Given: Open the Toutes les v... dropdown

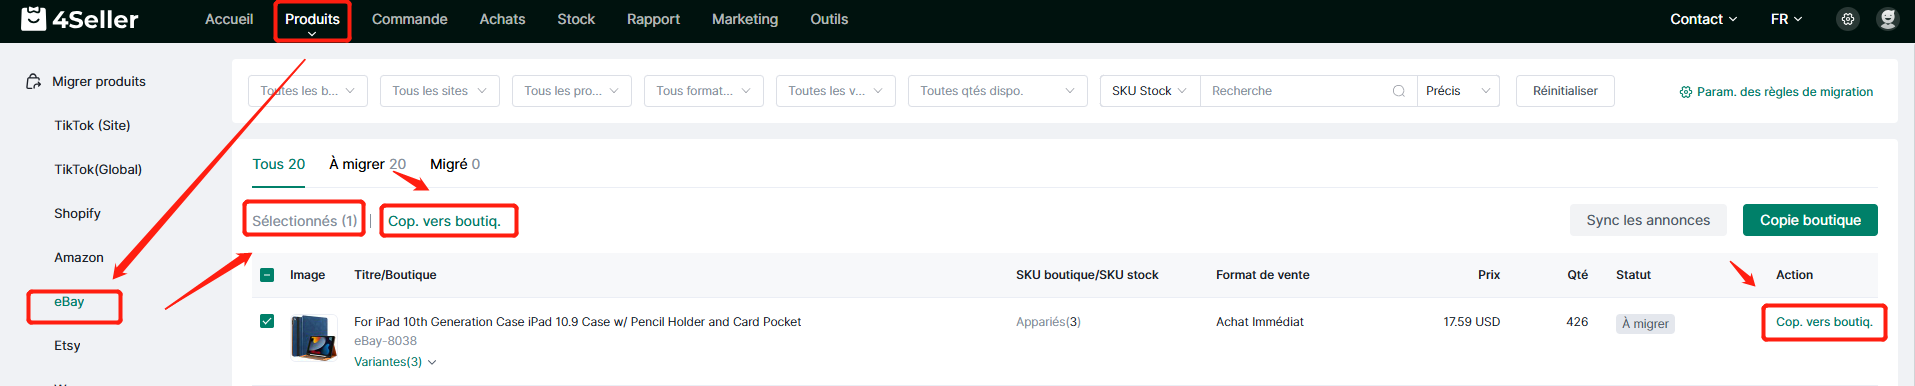Looking at the screenshot, I should tap(836, 91).
